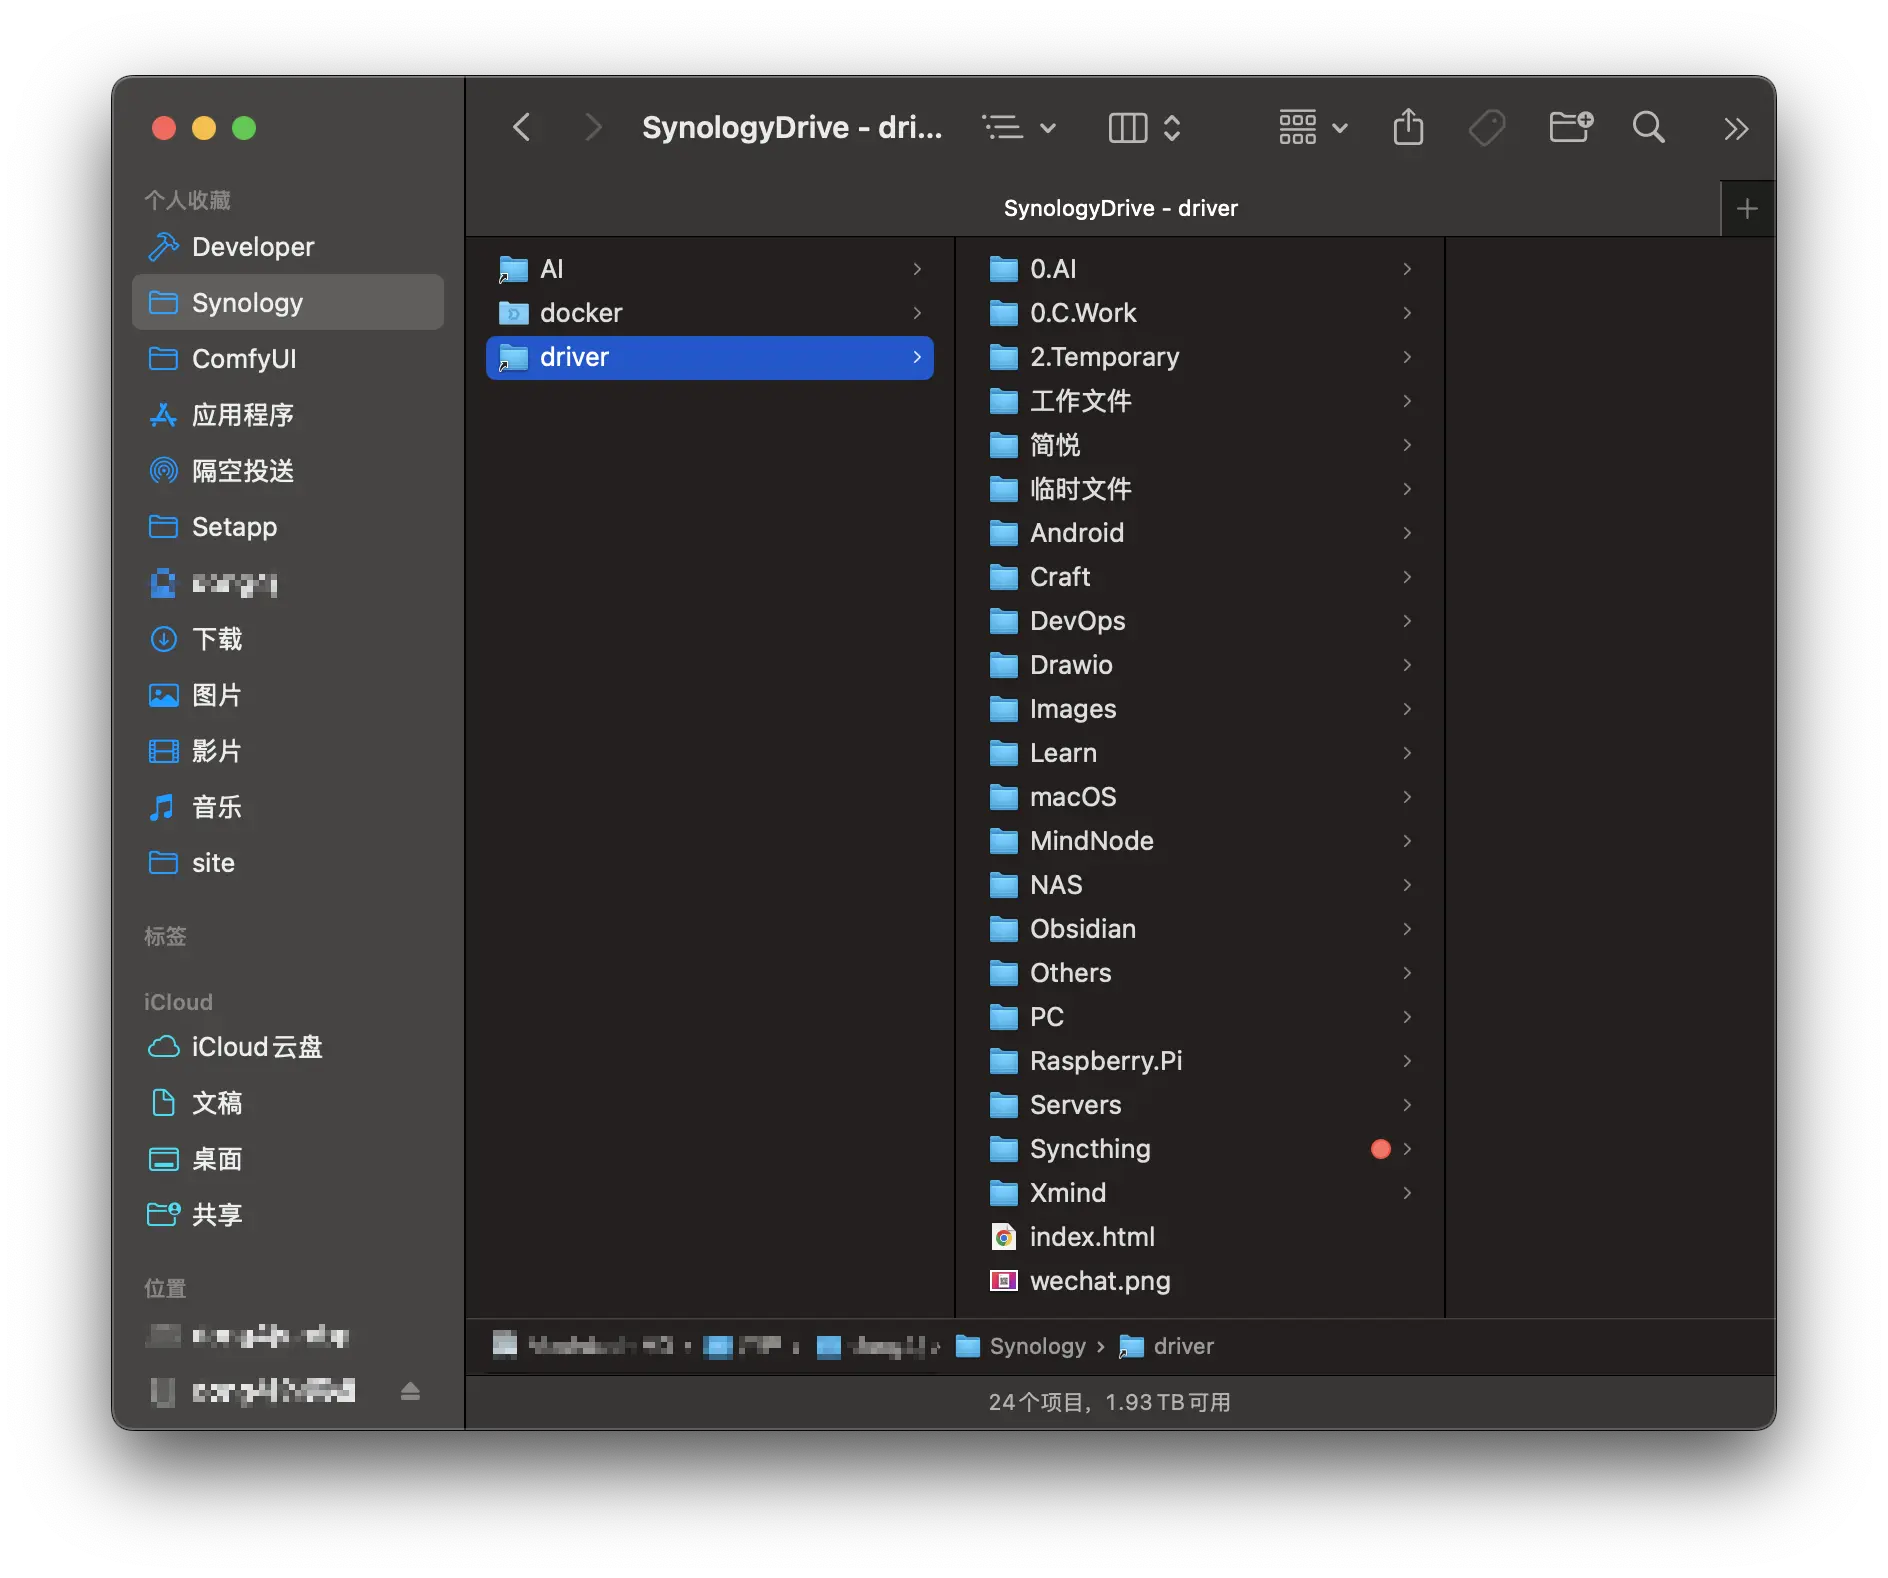The height and width of the screenshot is (1578, 1888).
Task: Click the New Folder toolbar icon
Action: (1570, 128)
